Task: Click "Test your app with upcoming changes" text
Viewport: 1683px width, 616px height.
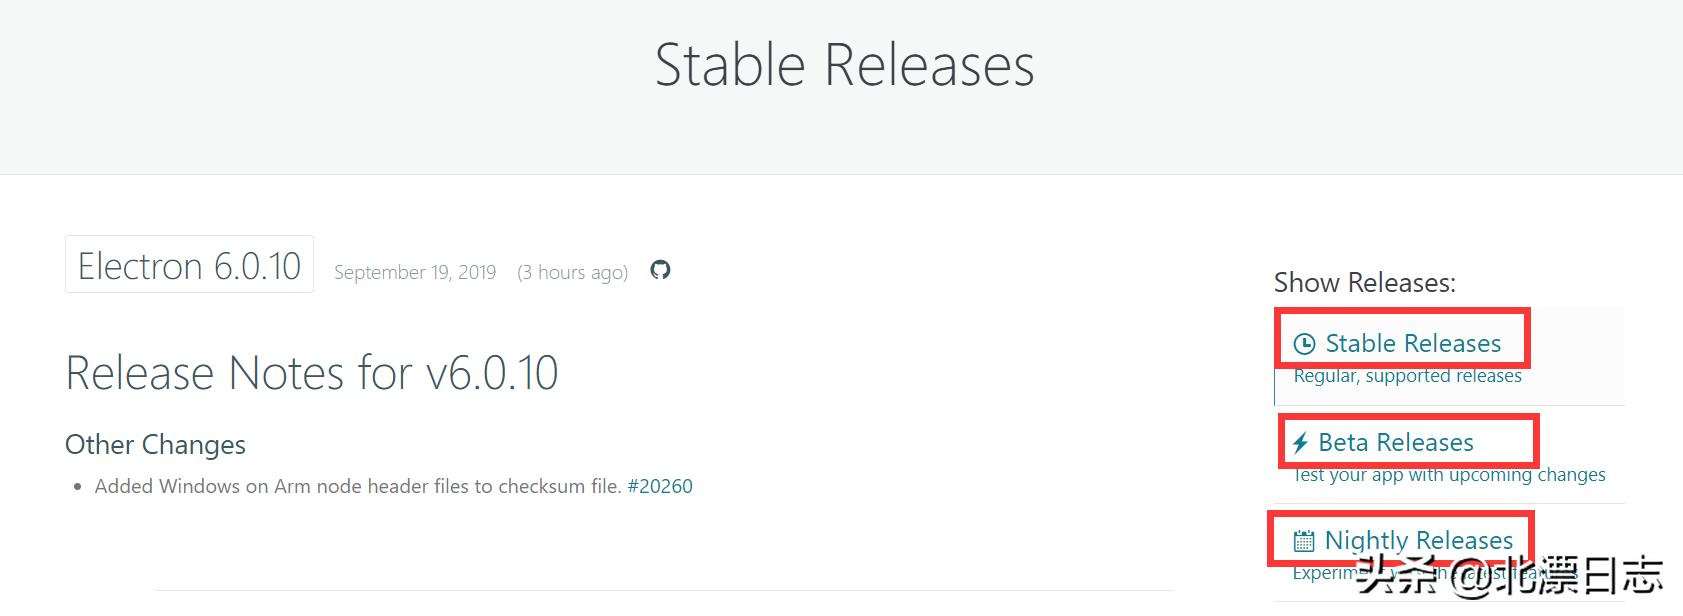Action: click(x=1449, y=475)
